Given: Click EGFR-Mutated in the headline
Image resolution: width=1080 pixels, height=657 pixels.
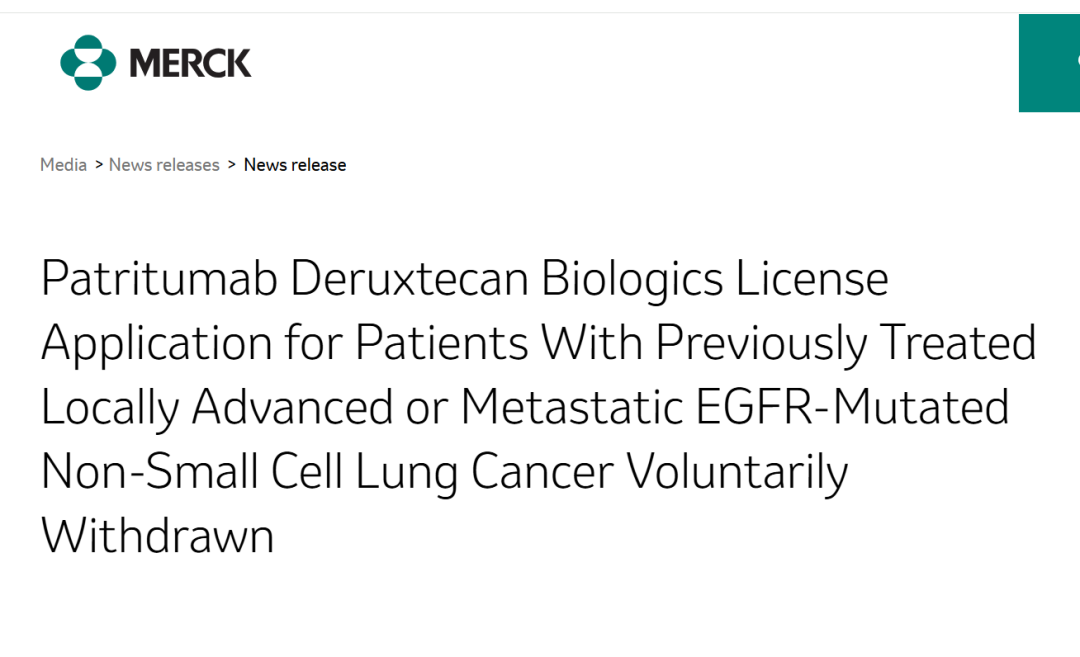Looking at the screenshot, I should point(852,407).
